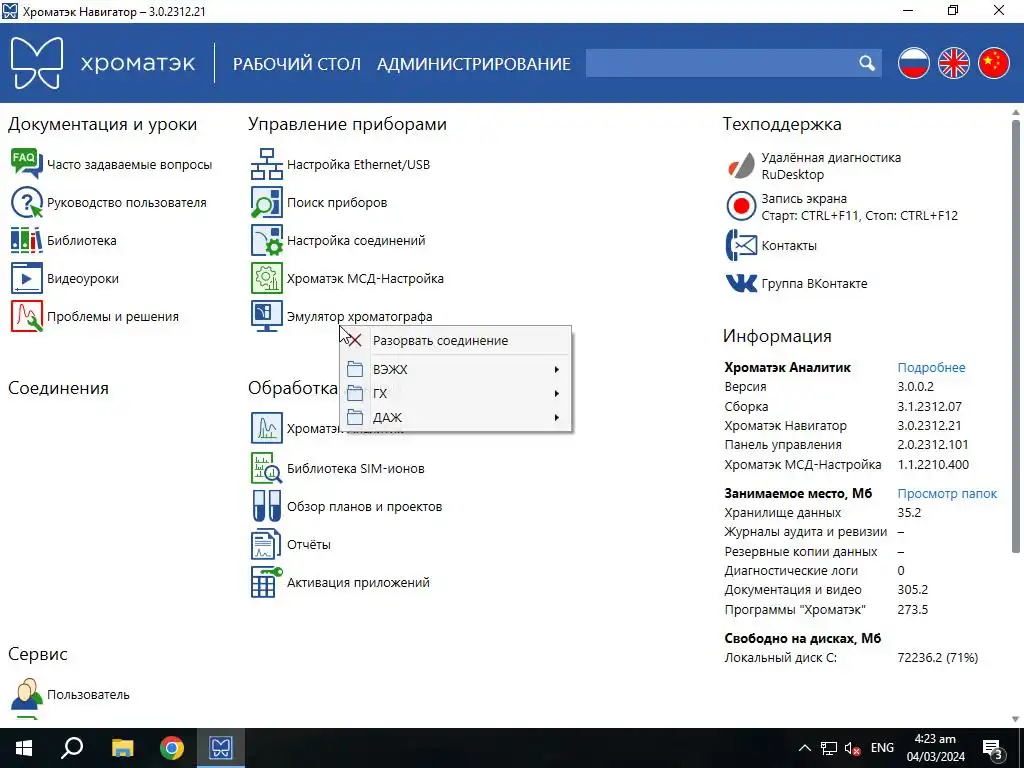The height and width of the screenshot is (768, 1024).
Task: Click the Обзор планов и проектов vials icon
Action: 266,506
